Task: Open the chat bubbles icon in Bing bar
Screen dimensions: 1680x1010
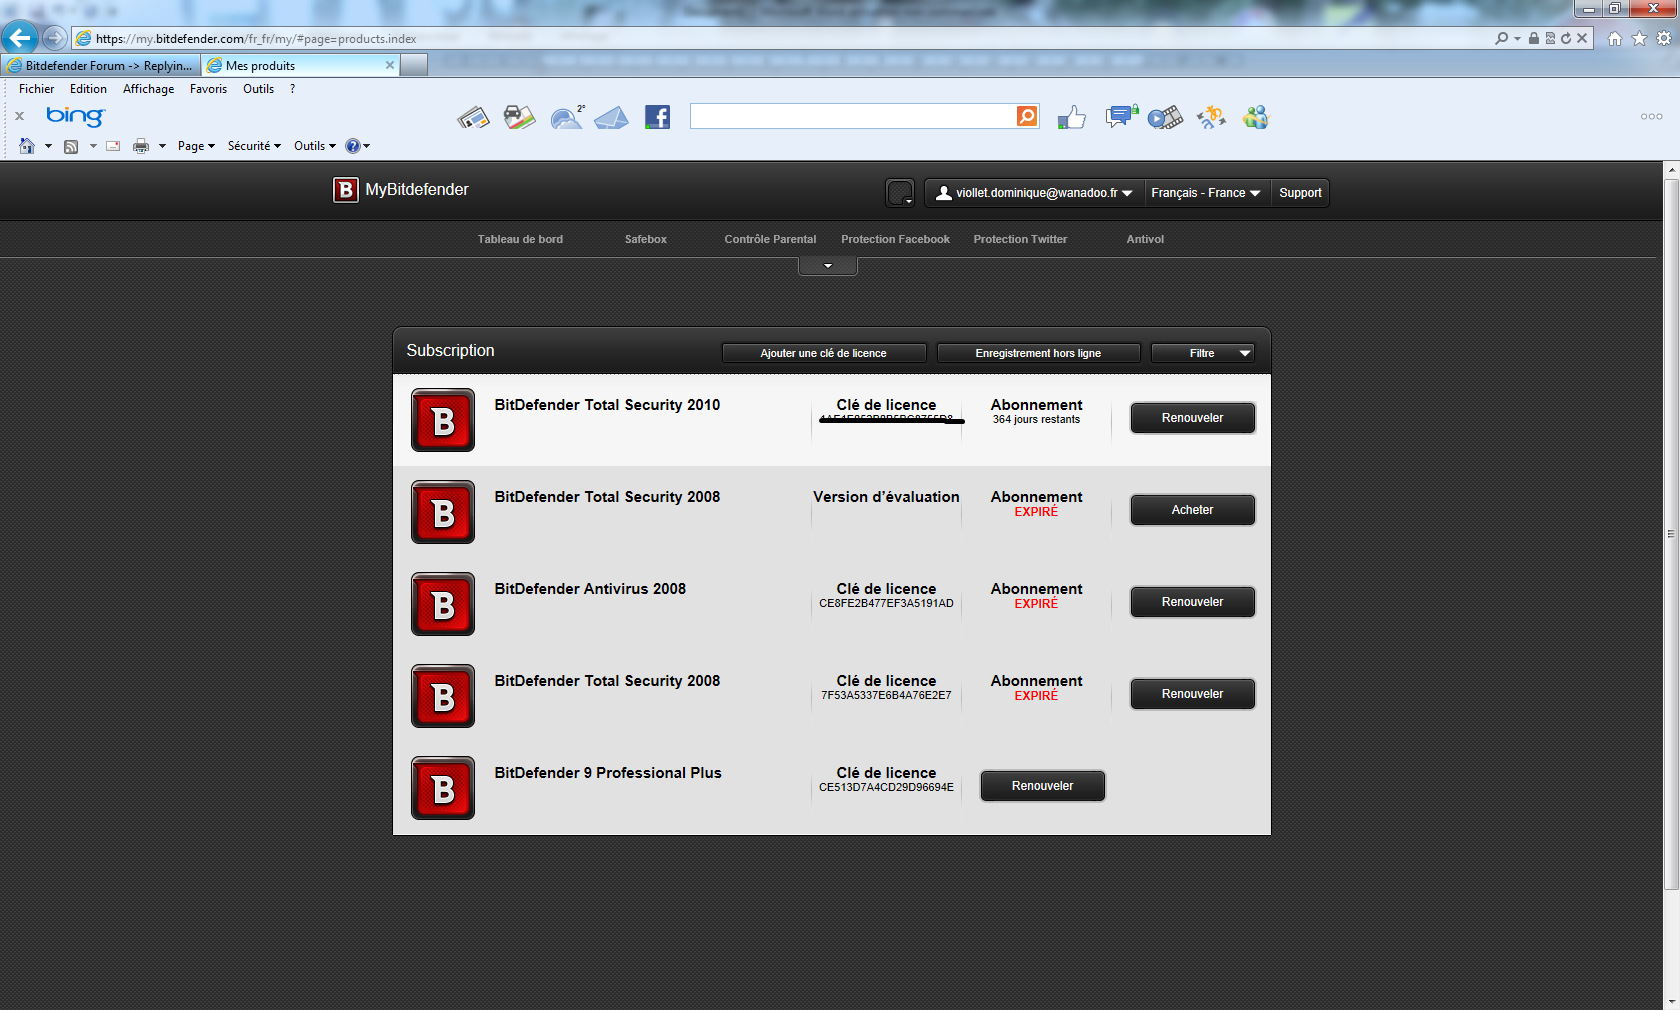Action: pyautogui.click(x=1122, y=117)
